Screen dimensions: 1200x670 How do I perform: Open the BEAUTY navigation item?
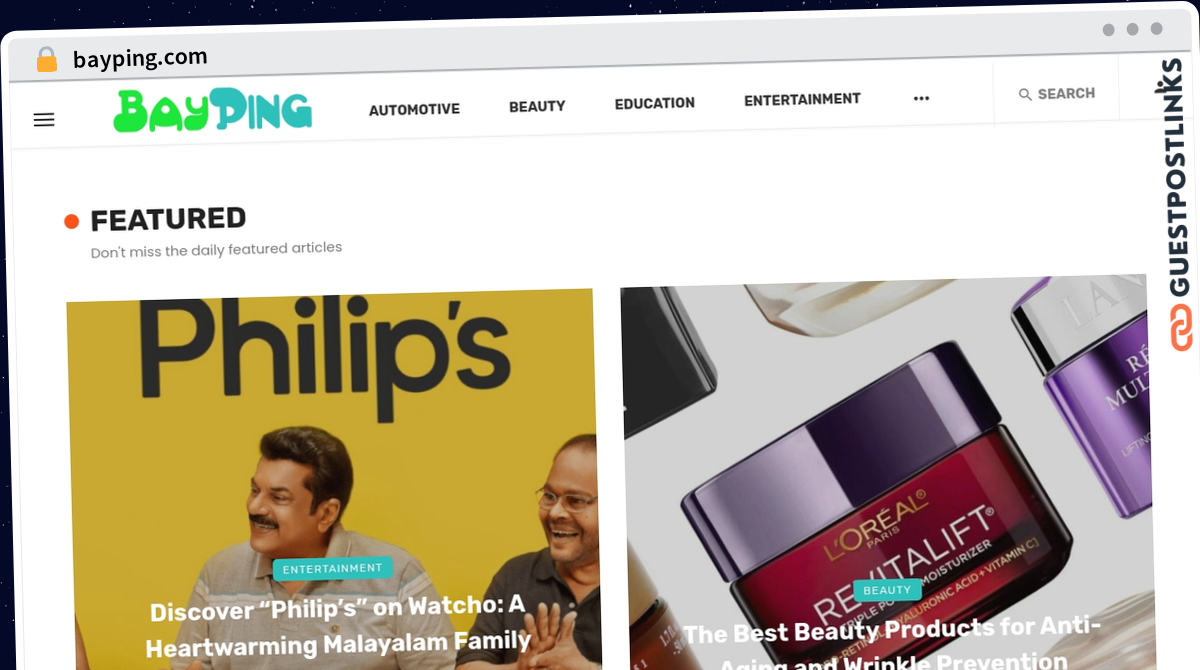pos(537,106)
